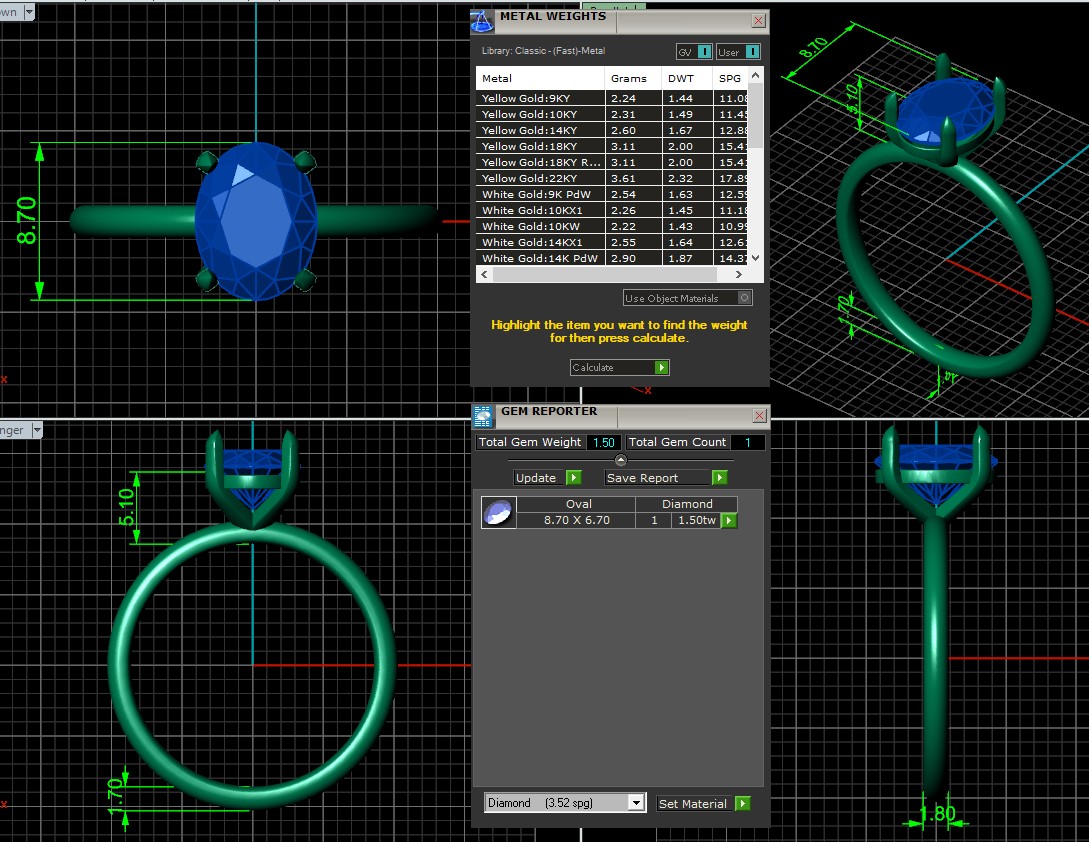Click the green arrow beside Update
This screenshot has height=842, width=1089.
[x=573, y=478]
